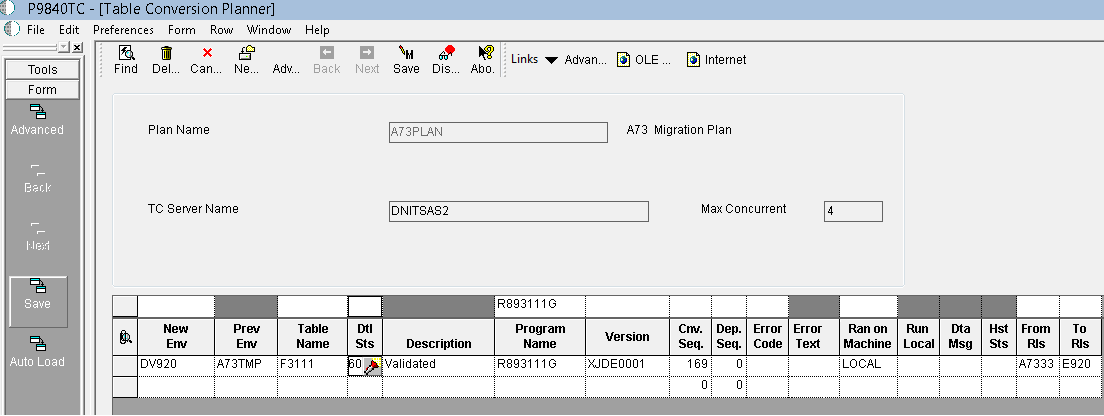Click the Advanced icon in the Form sidebar

click(x=37, y=112)
